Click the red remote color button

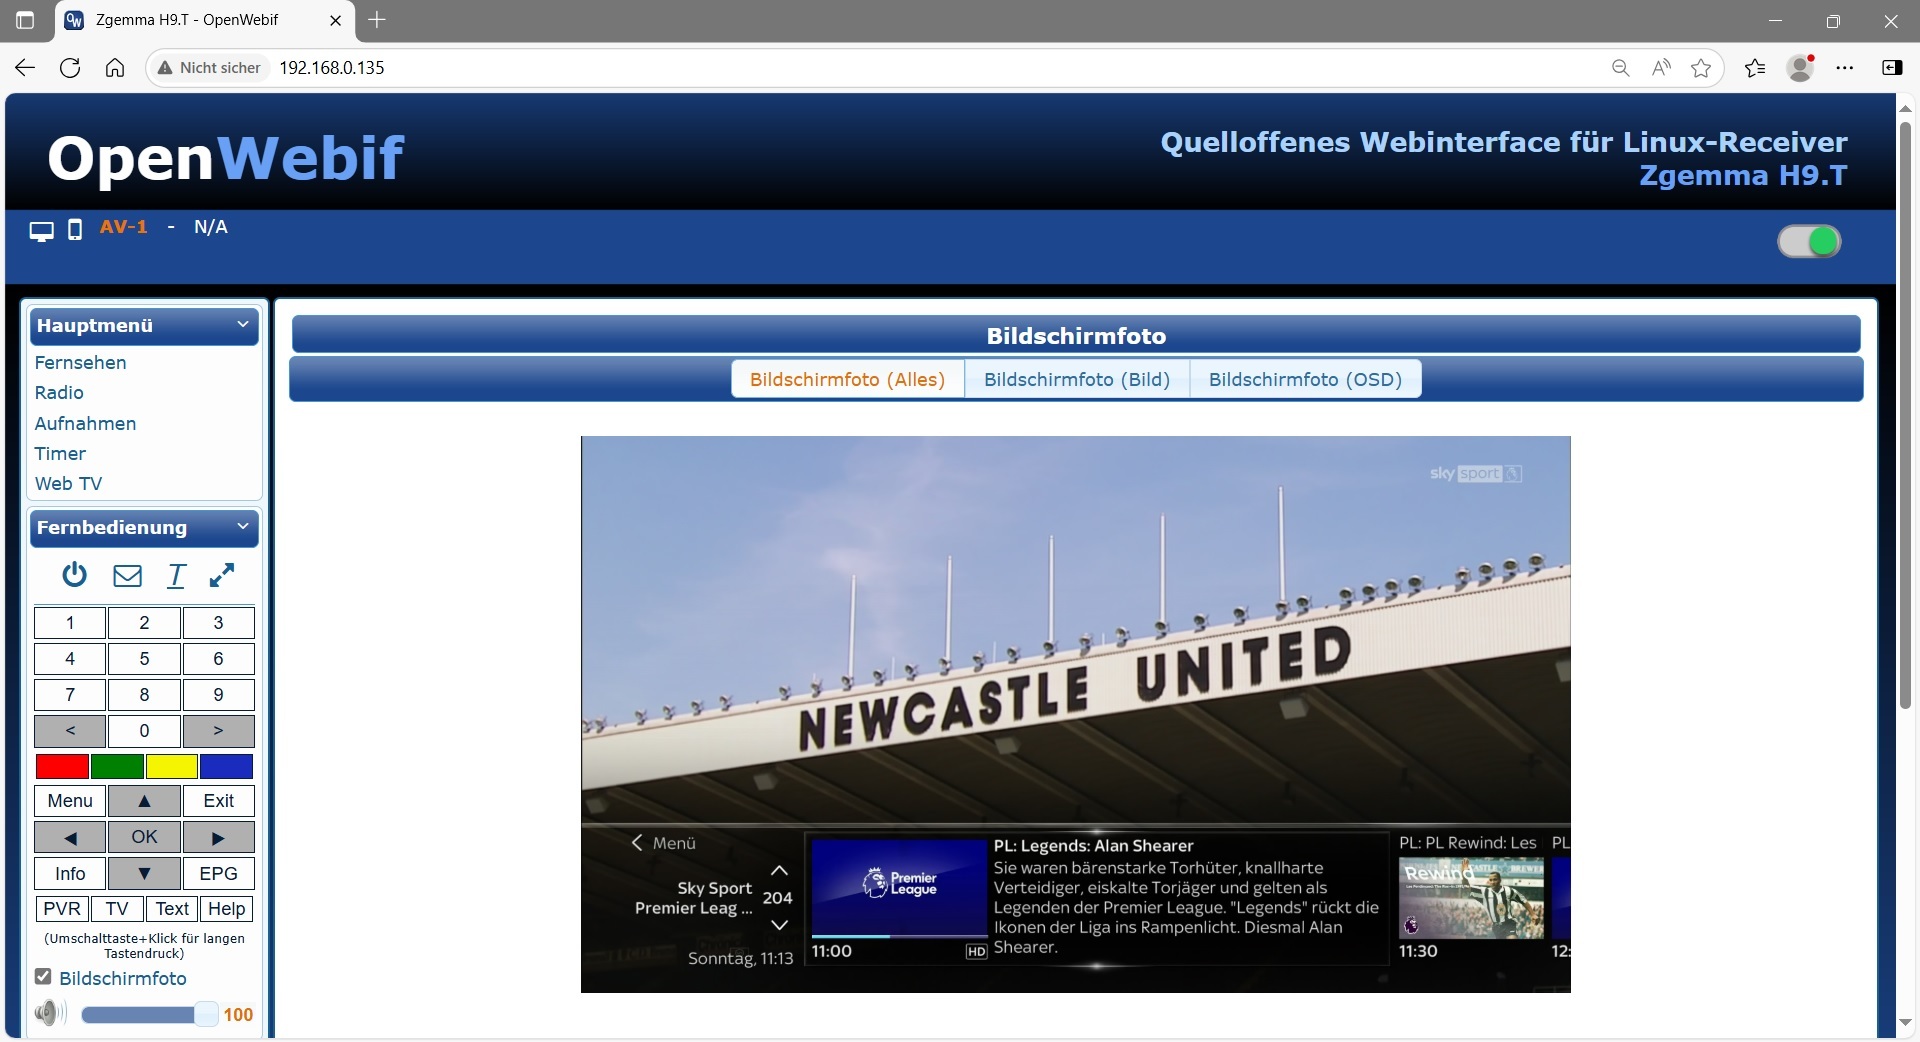(x=62, y=767)
